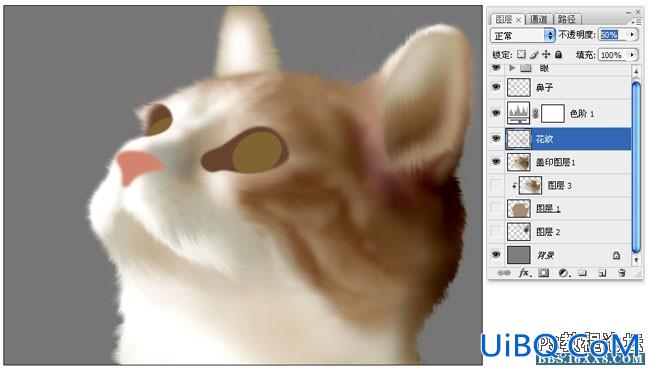Hide the 色阶 1 adjustment layer

coord(496,113)
